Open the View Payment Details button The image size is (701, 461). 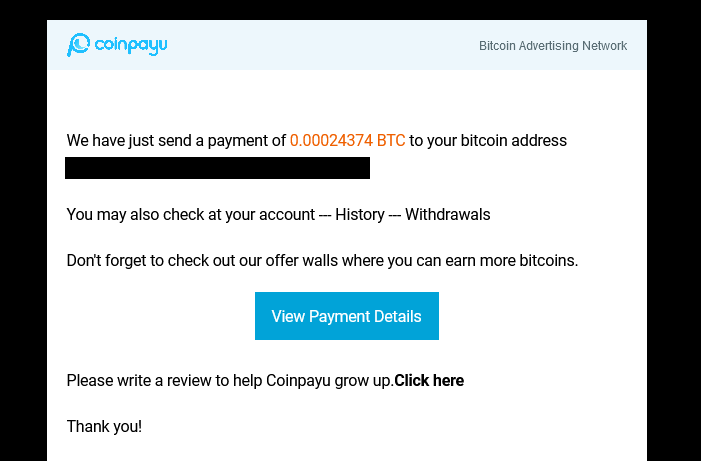click(346, 316)
